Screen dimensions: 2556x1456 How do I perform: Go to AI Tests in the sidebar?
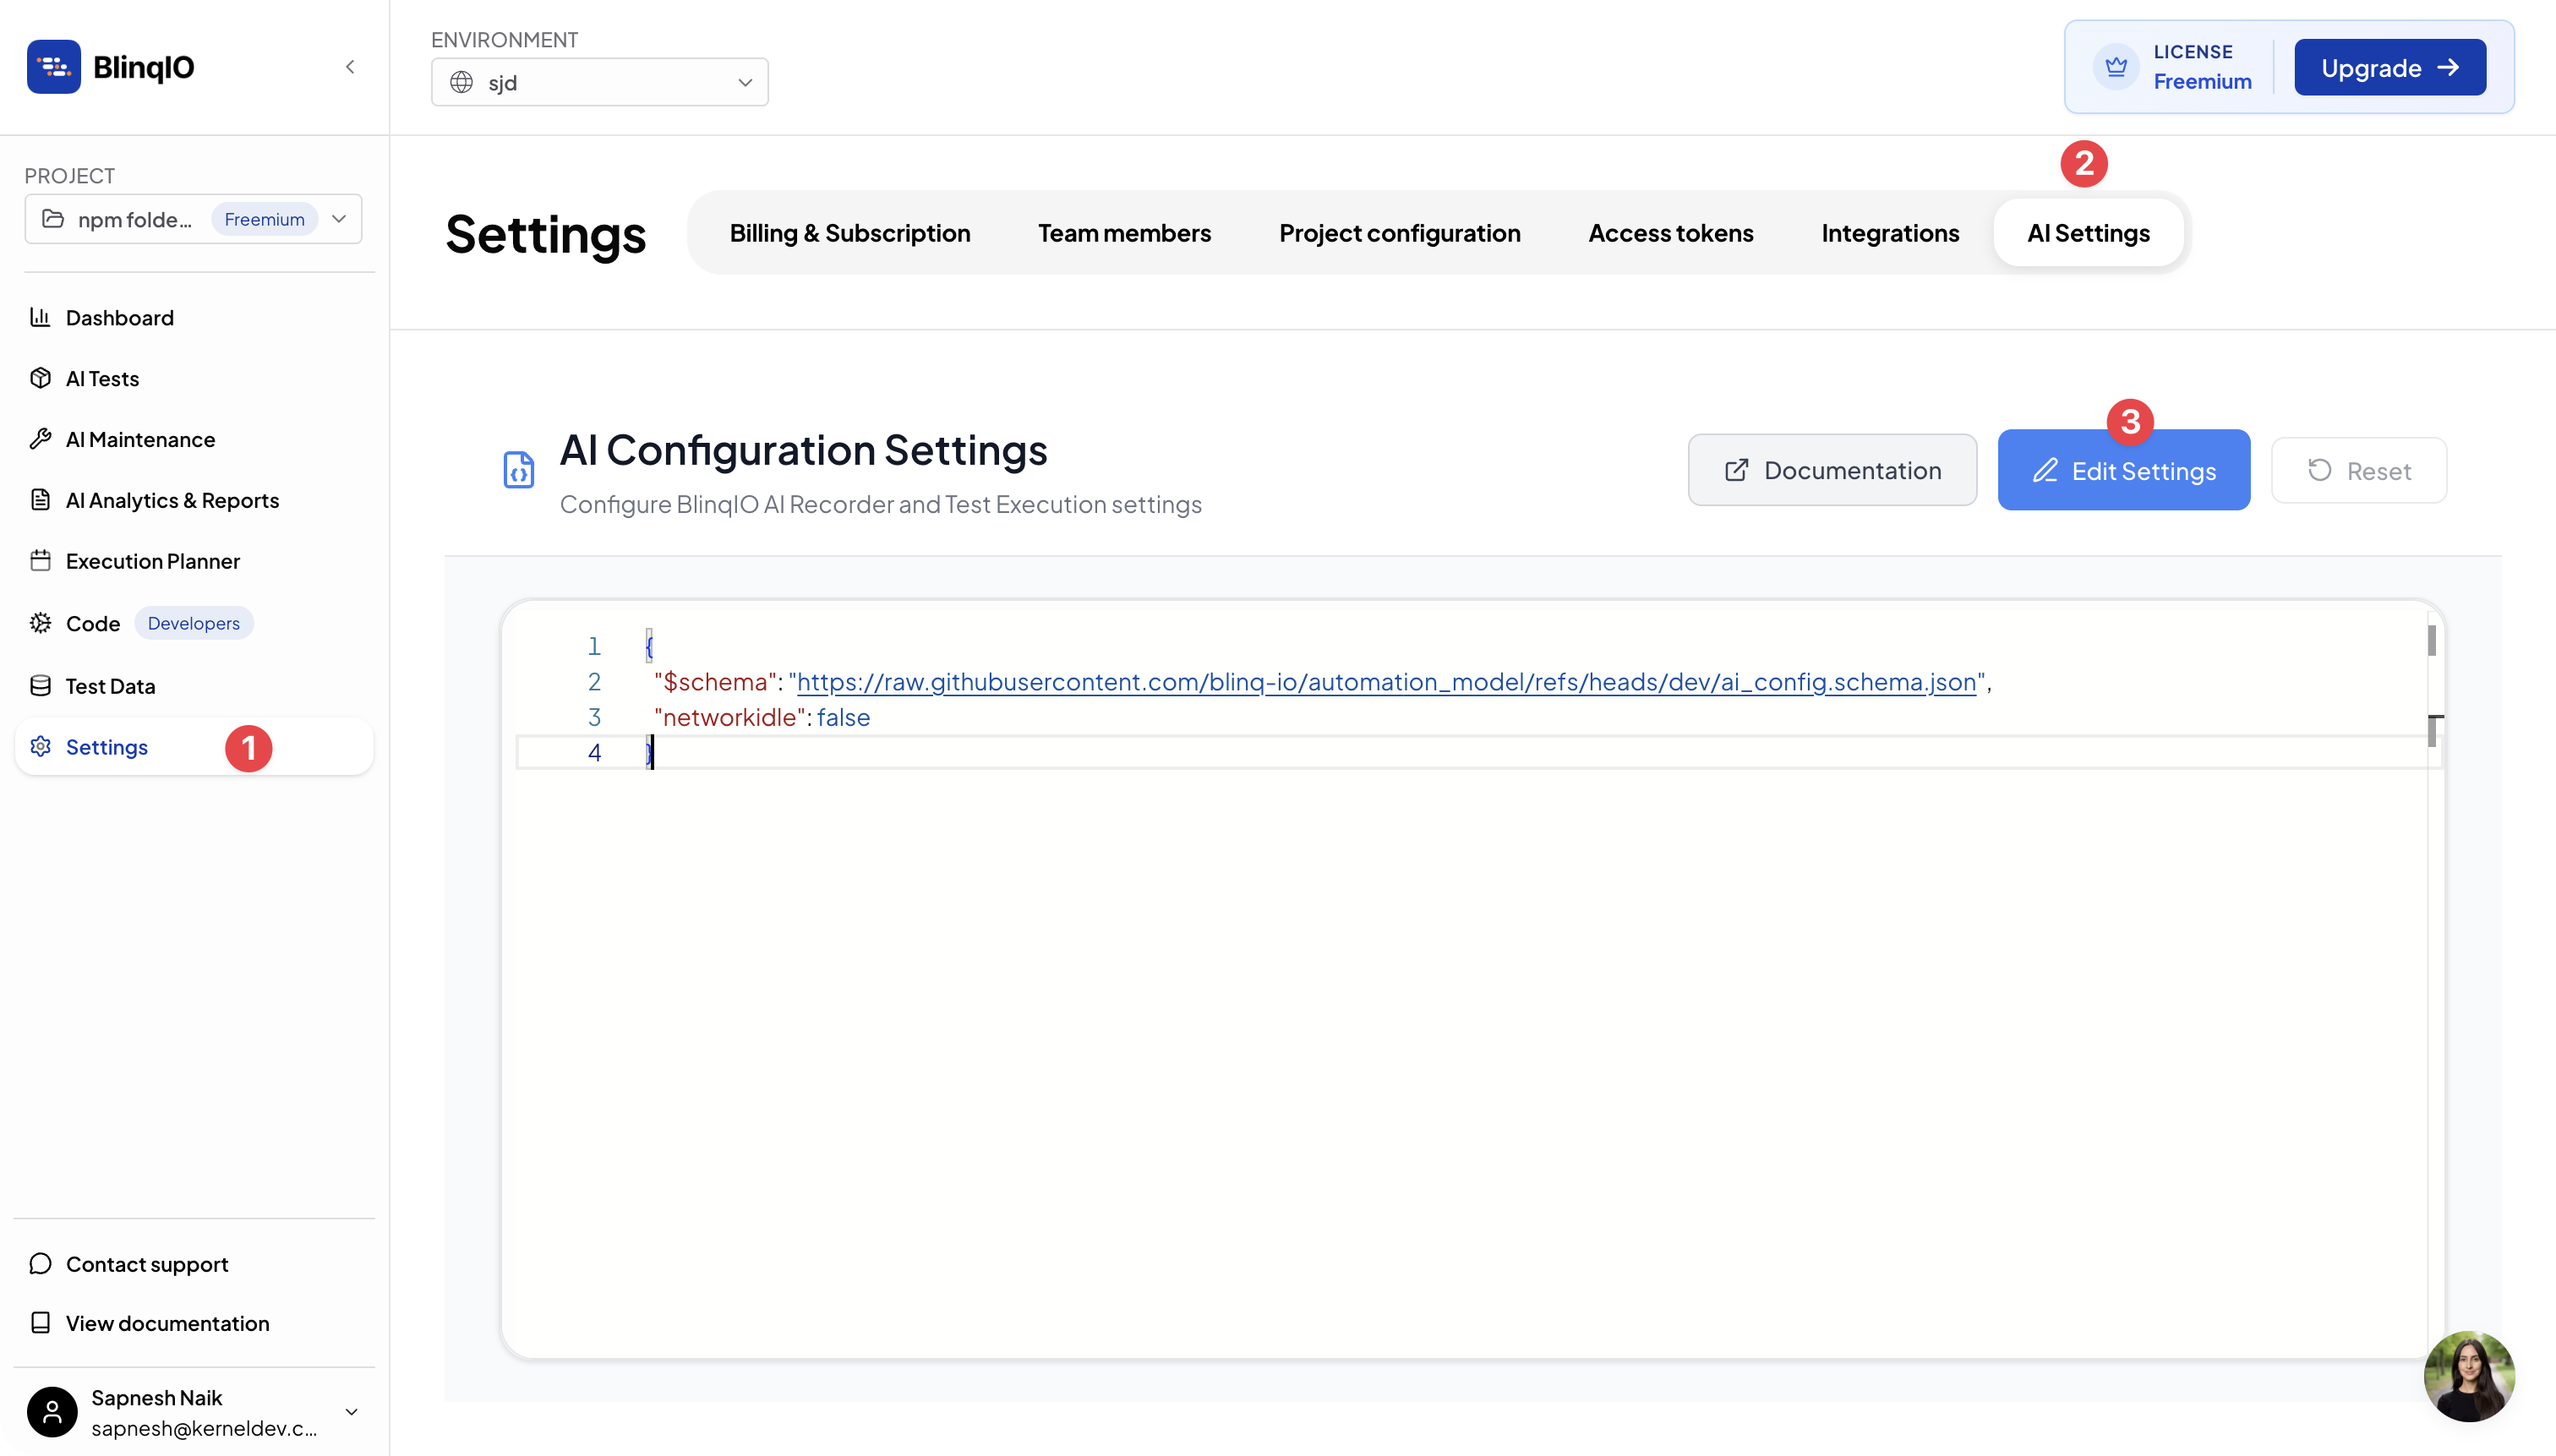point(102,379)
